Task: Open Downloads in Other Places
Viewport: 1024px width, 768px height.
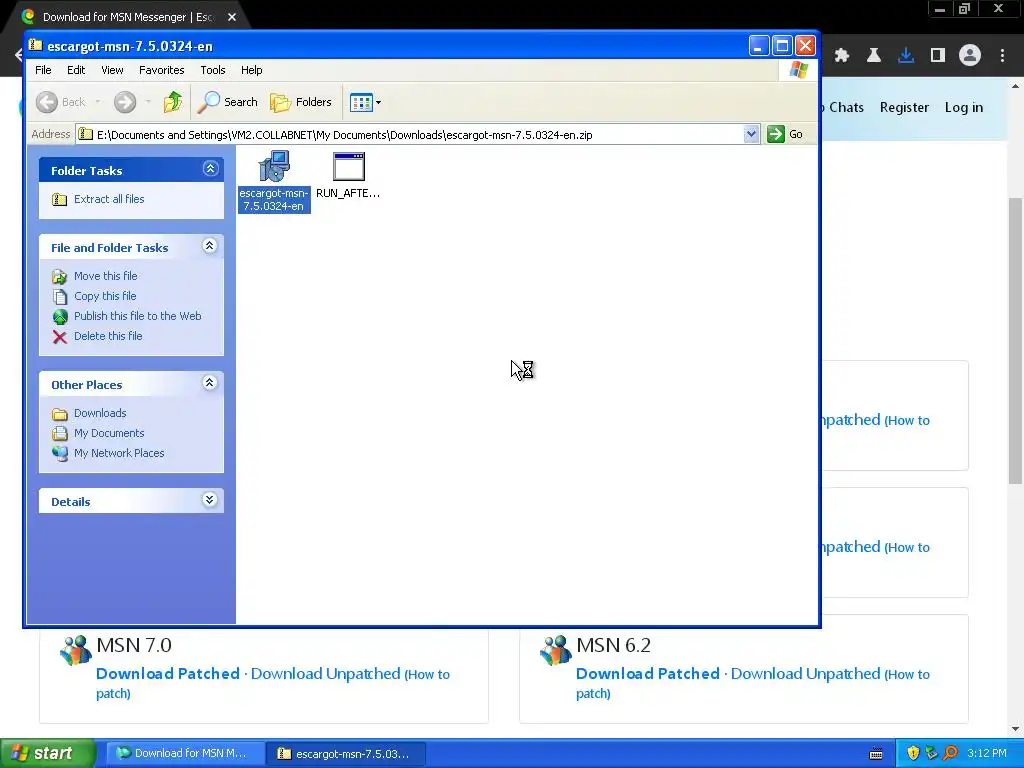Action: point(100,413)
